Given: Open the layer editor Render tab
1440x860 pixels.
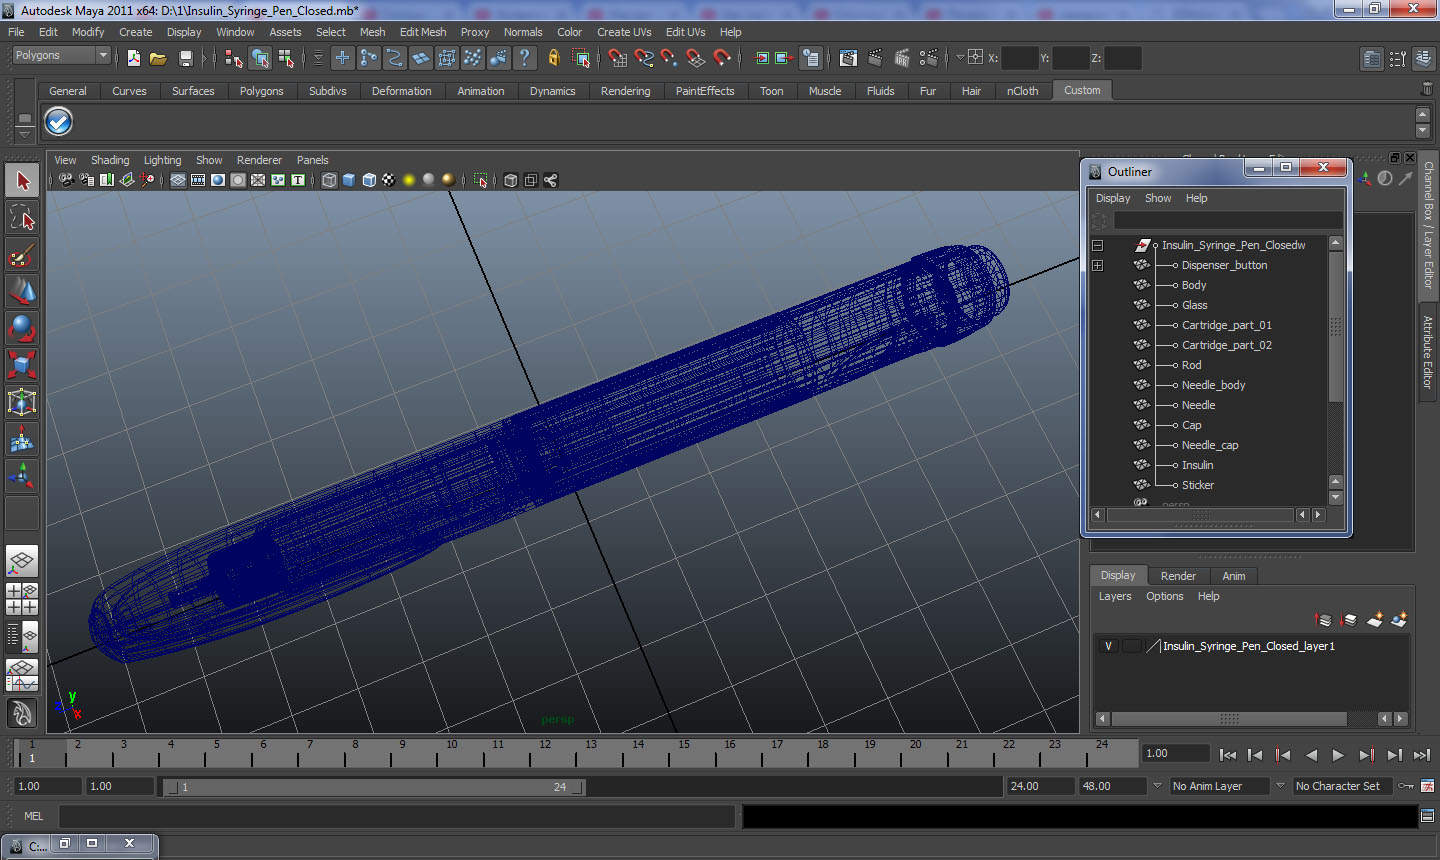Looking at the screenshot, I should [1178, 576].
